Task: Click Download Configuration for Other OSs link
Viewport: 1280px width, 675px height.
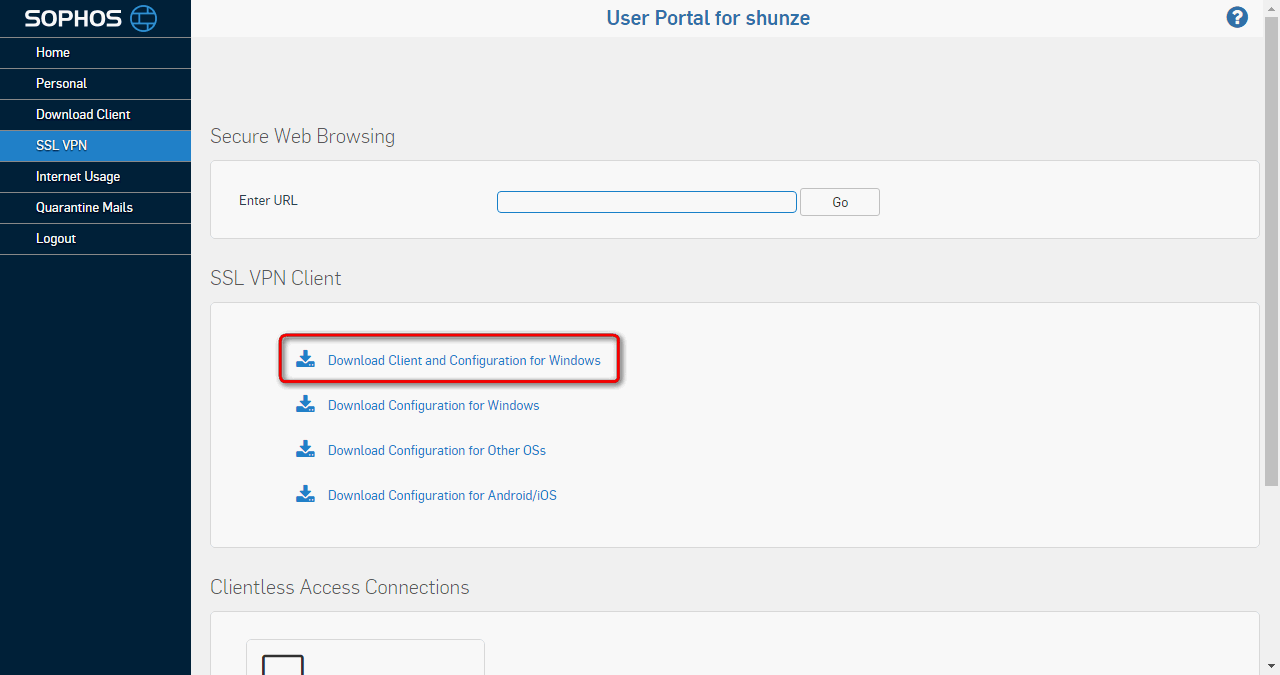Action: [437, 450]
